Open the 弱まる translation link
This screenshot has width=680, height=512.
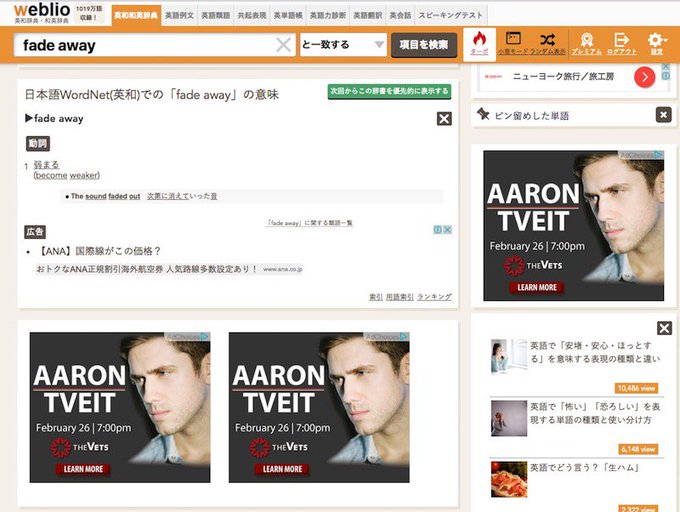pyautogui.click(x=46, y=165)
